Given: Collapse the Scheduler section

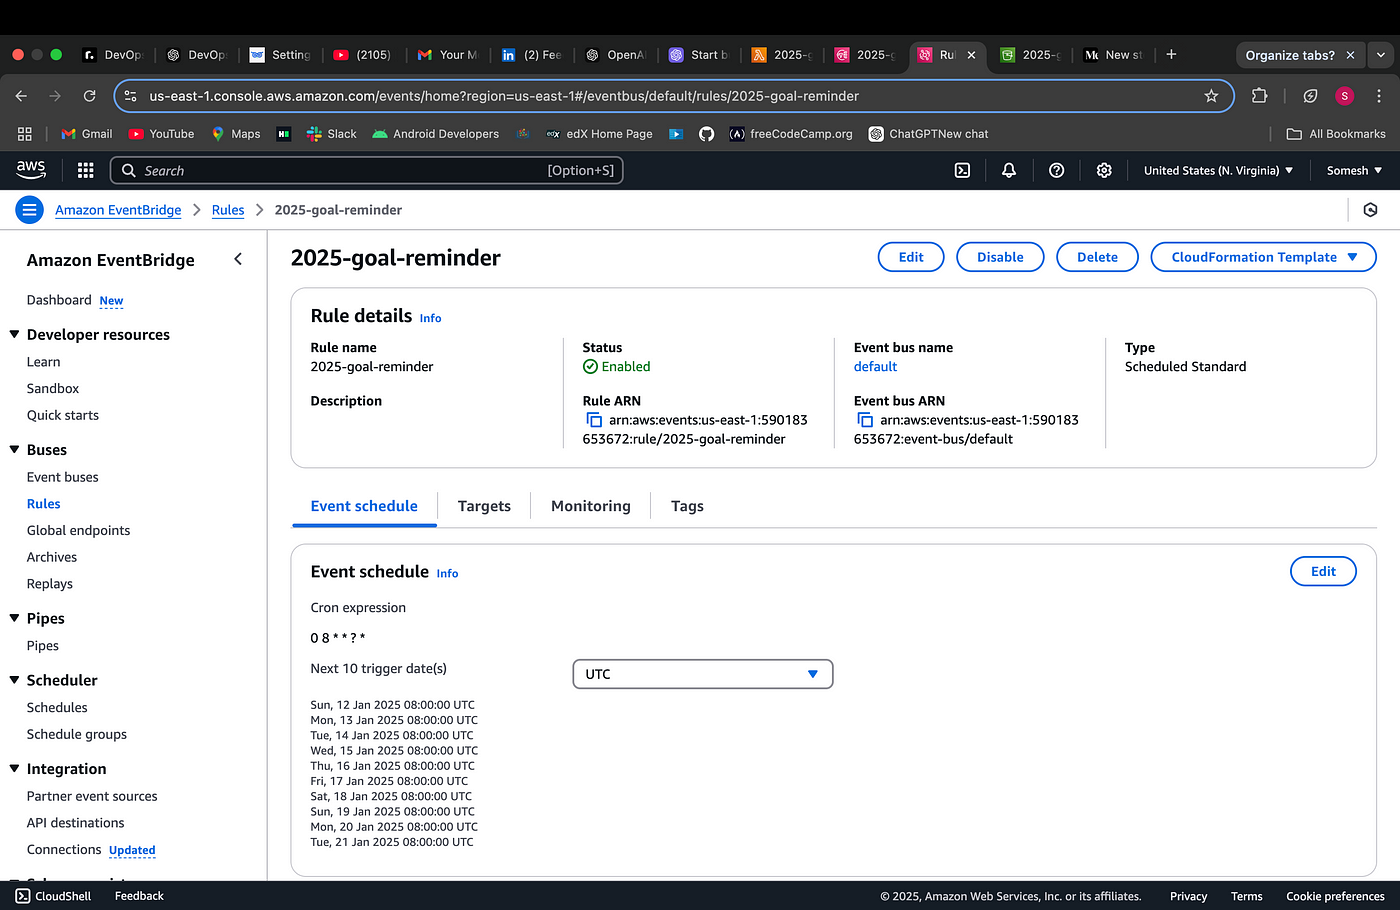Looking at the screenshot, I should point(14,680).
